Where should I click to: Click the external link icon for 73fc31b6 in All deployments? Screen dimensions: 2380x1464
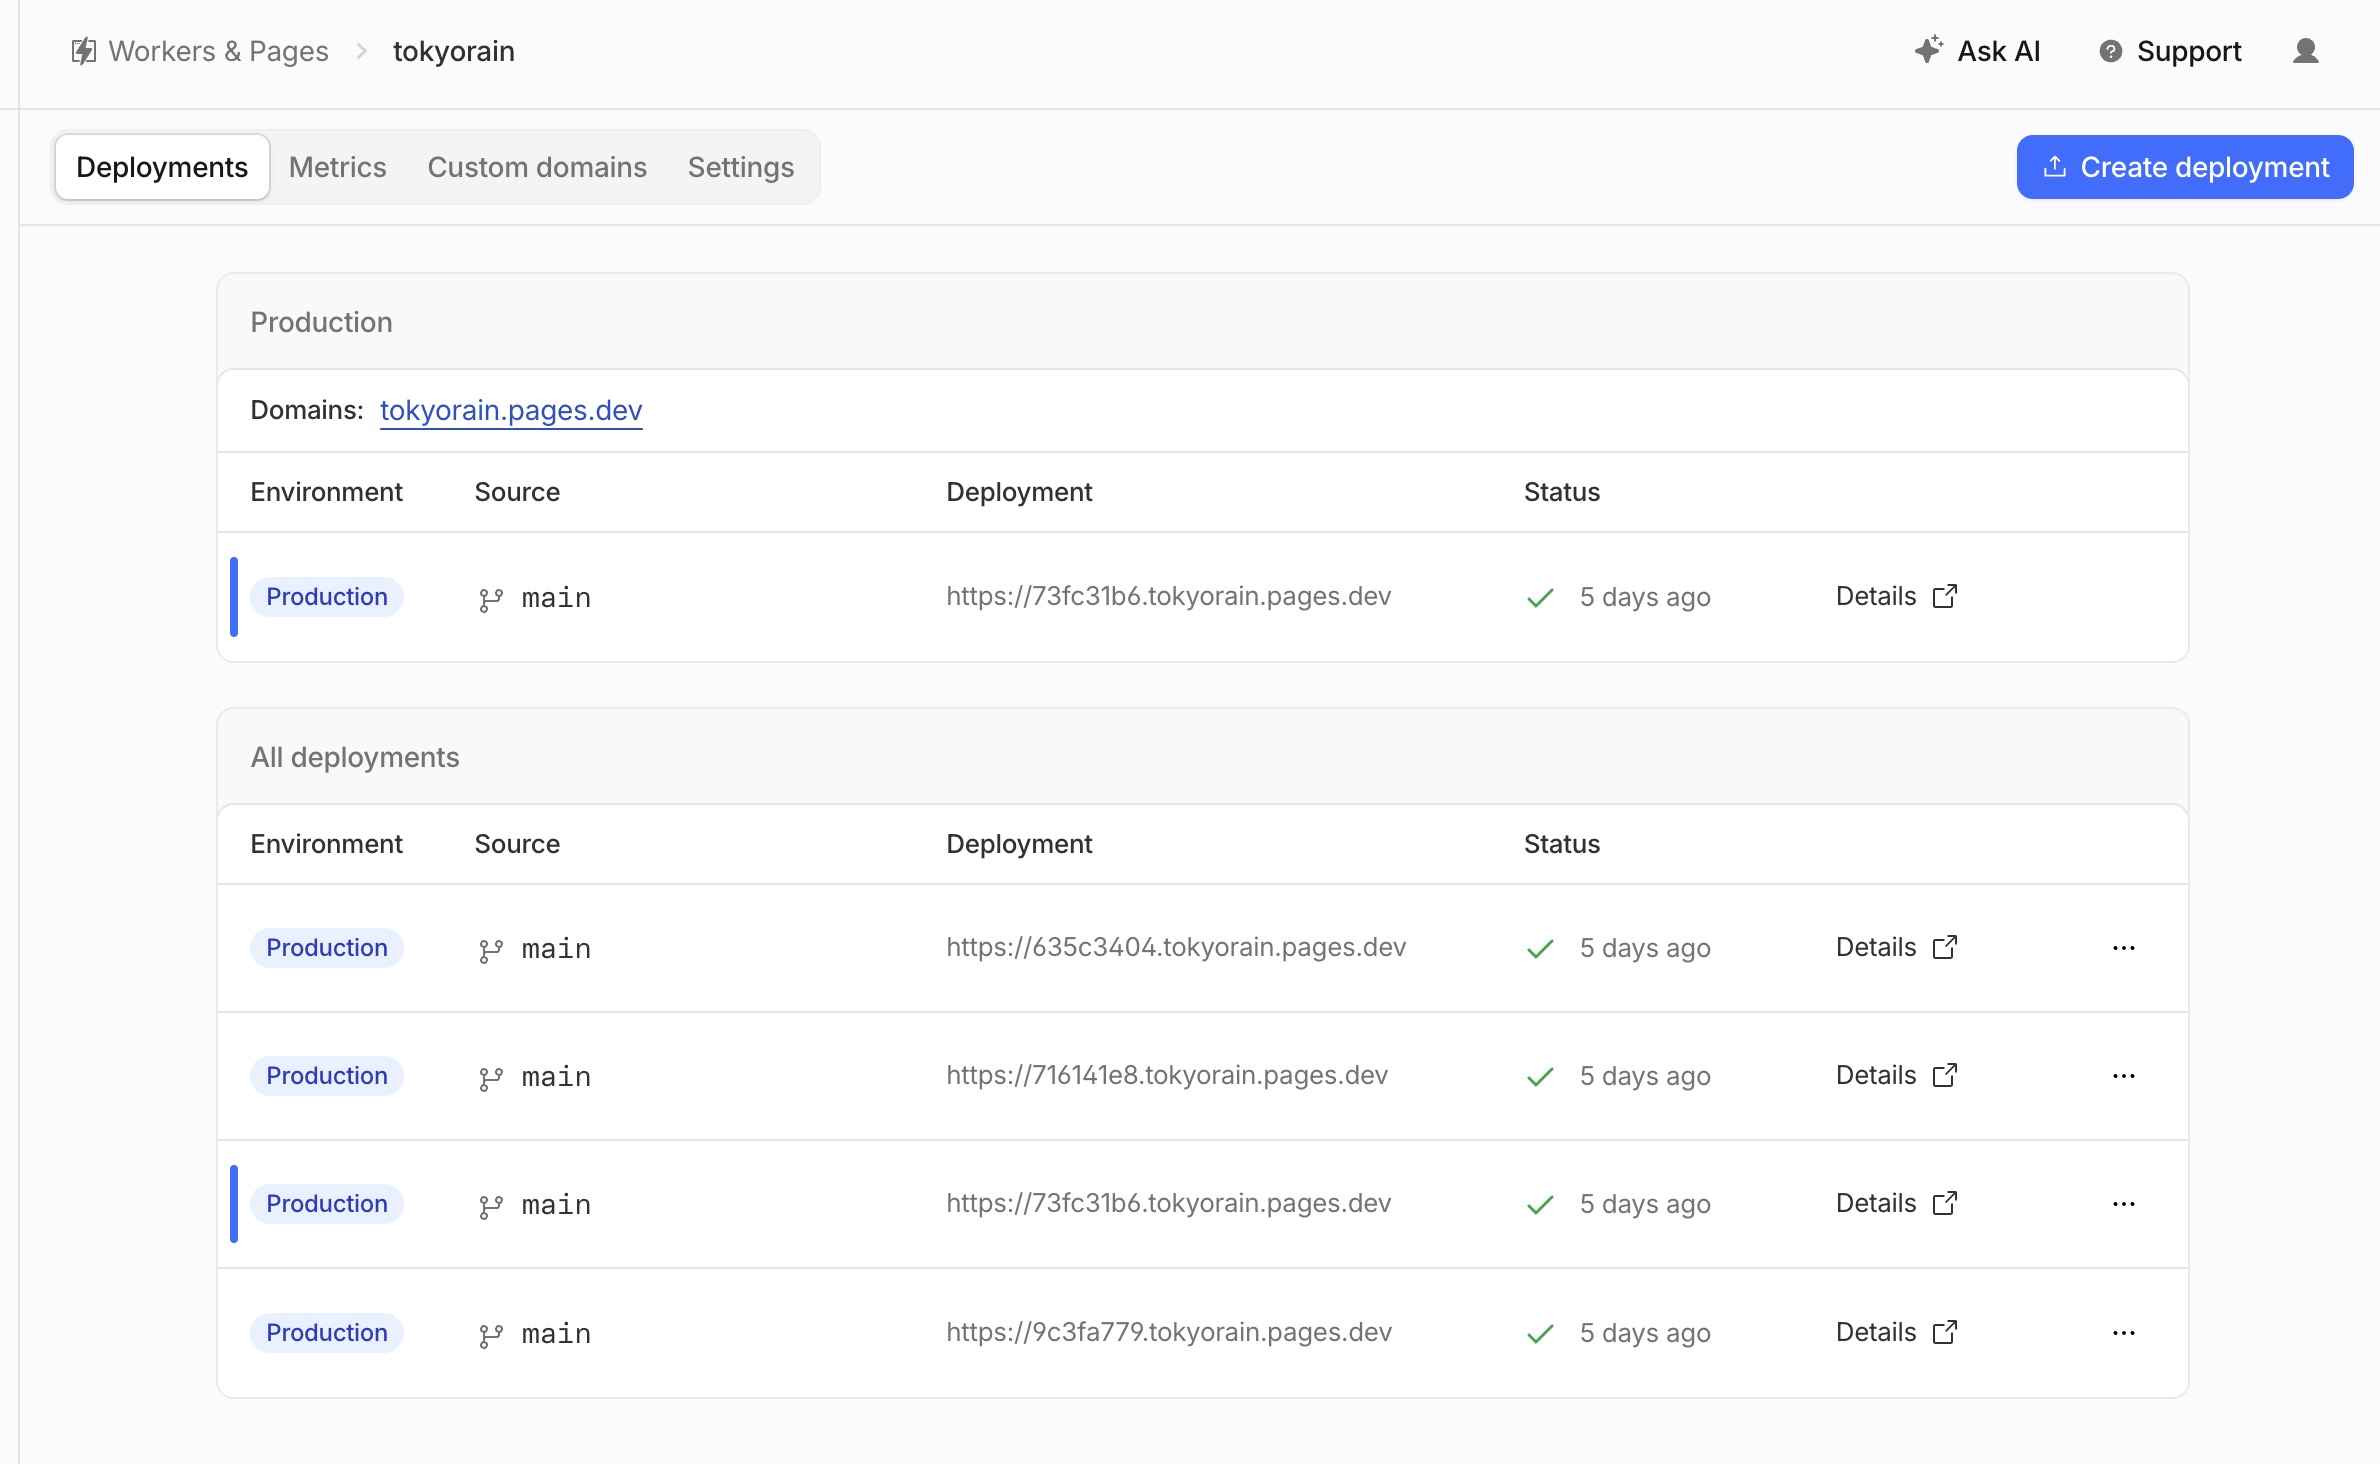coord(1945,1203)
